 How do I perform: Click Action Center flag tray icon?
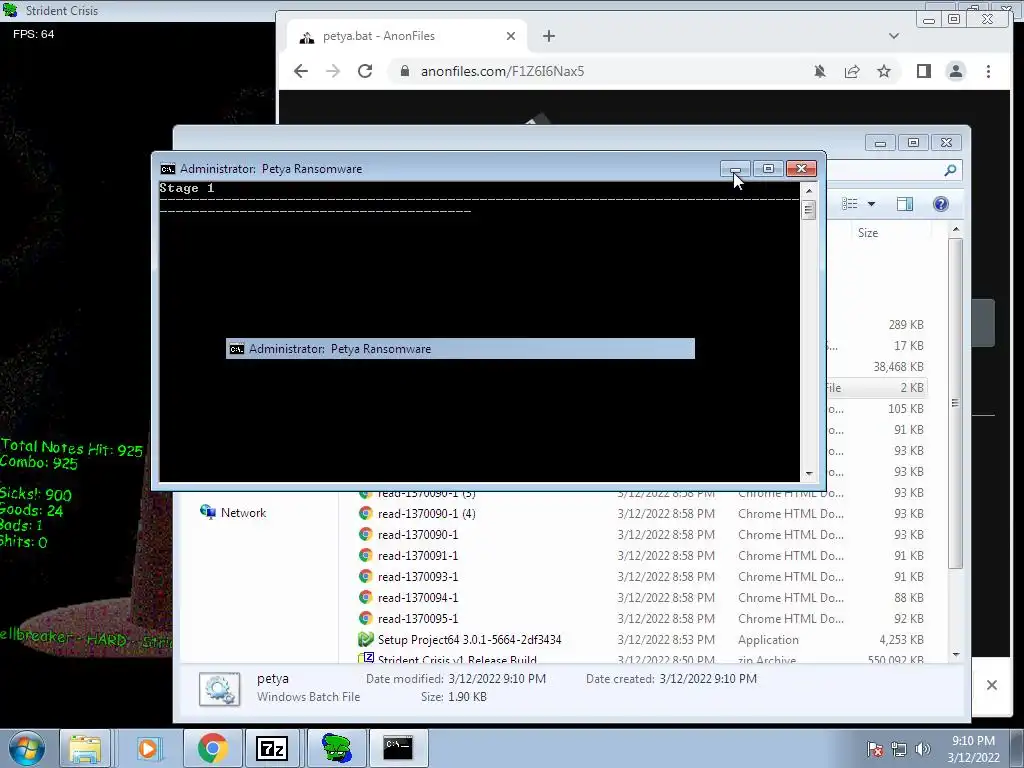tap(874, 749)
